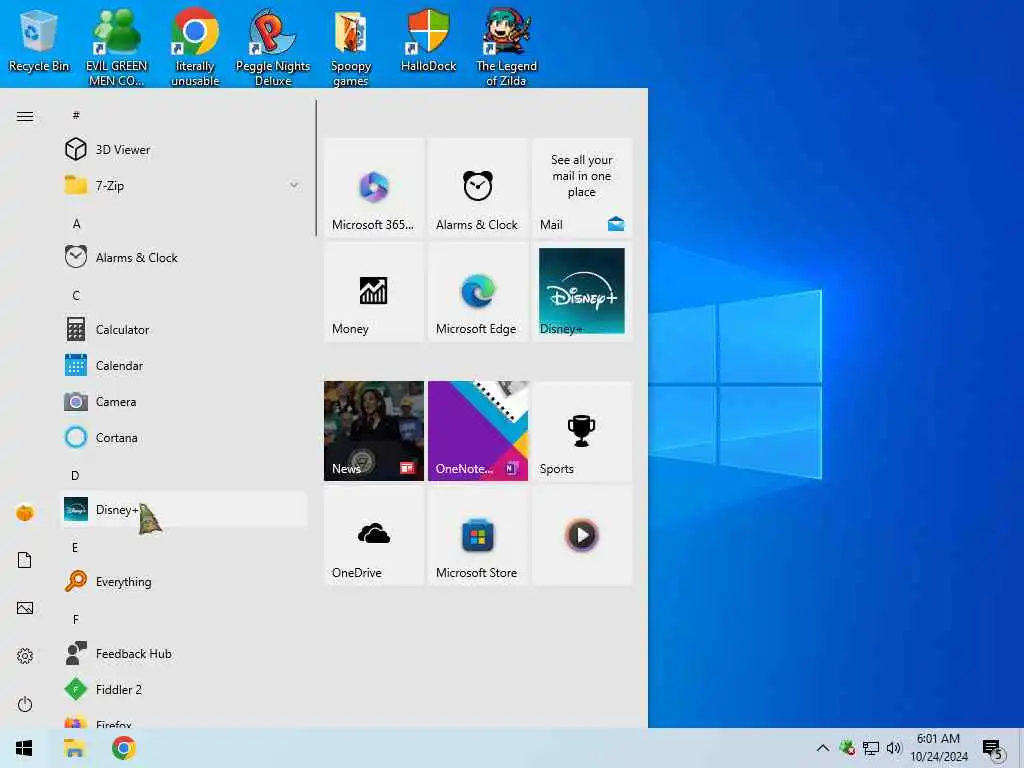The image size is (1024, 768).
Task: Launch Peggle Nights Deluxe desktop shortcut
Action: pos(273,48)
